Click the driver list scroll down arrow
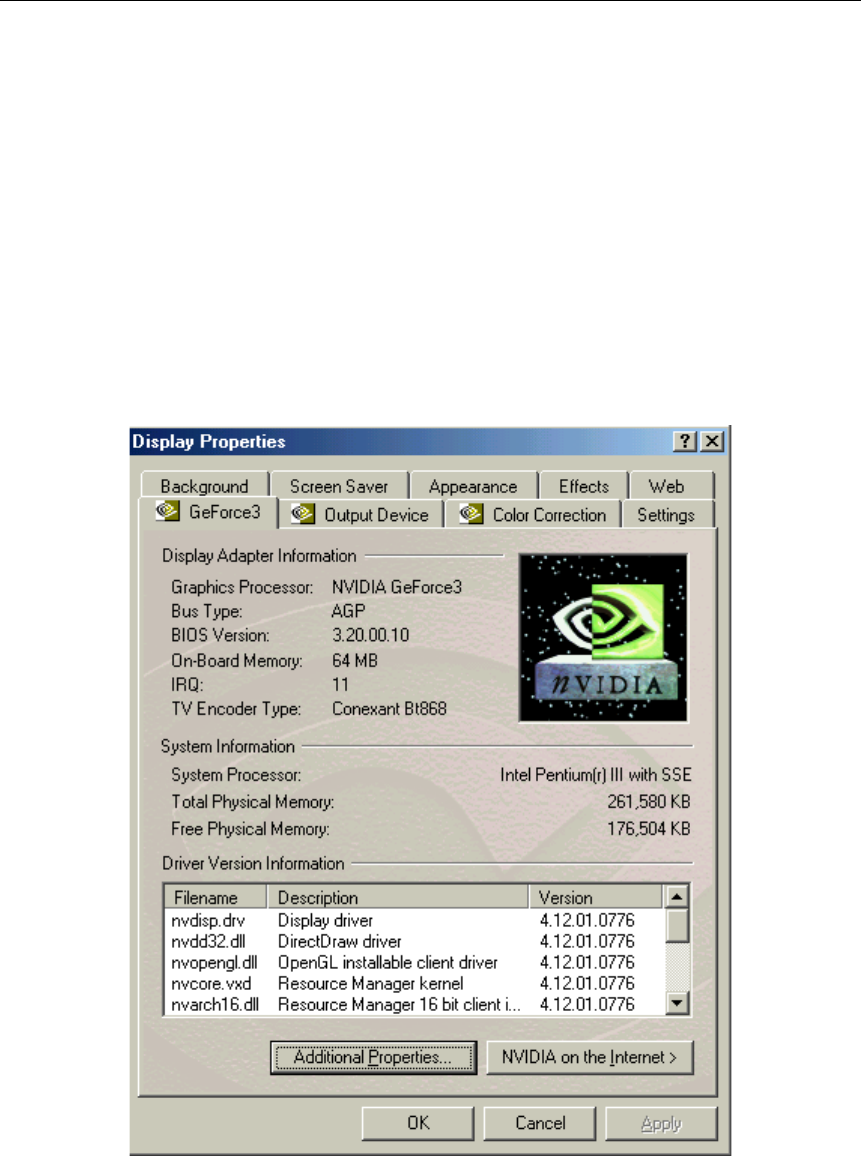This screenshot has height=1156, width=861. pos(677,1003)
